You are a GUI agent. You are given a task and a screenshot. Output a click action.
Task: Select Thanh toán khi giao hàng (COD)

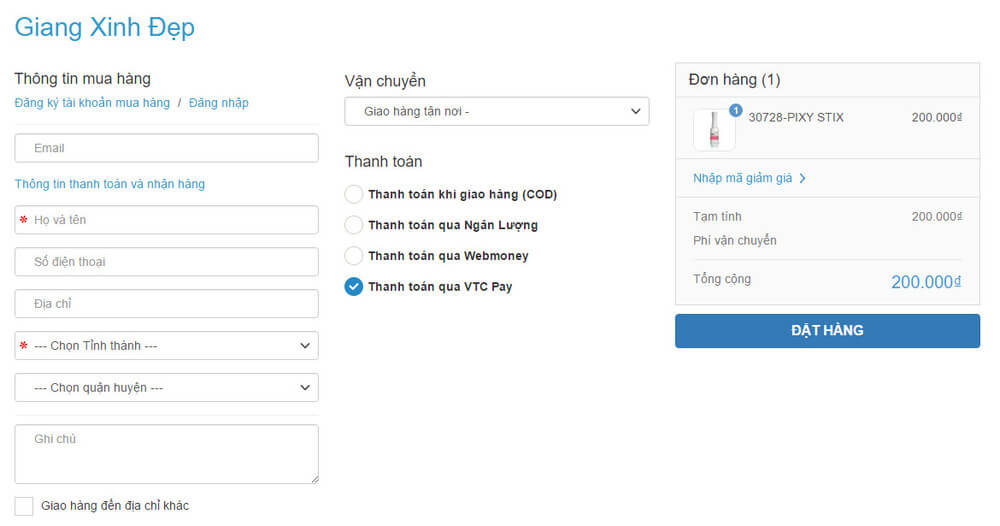pyautogui.click(x=353, y=194)
